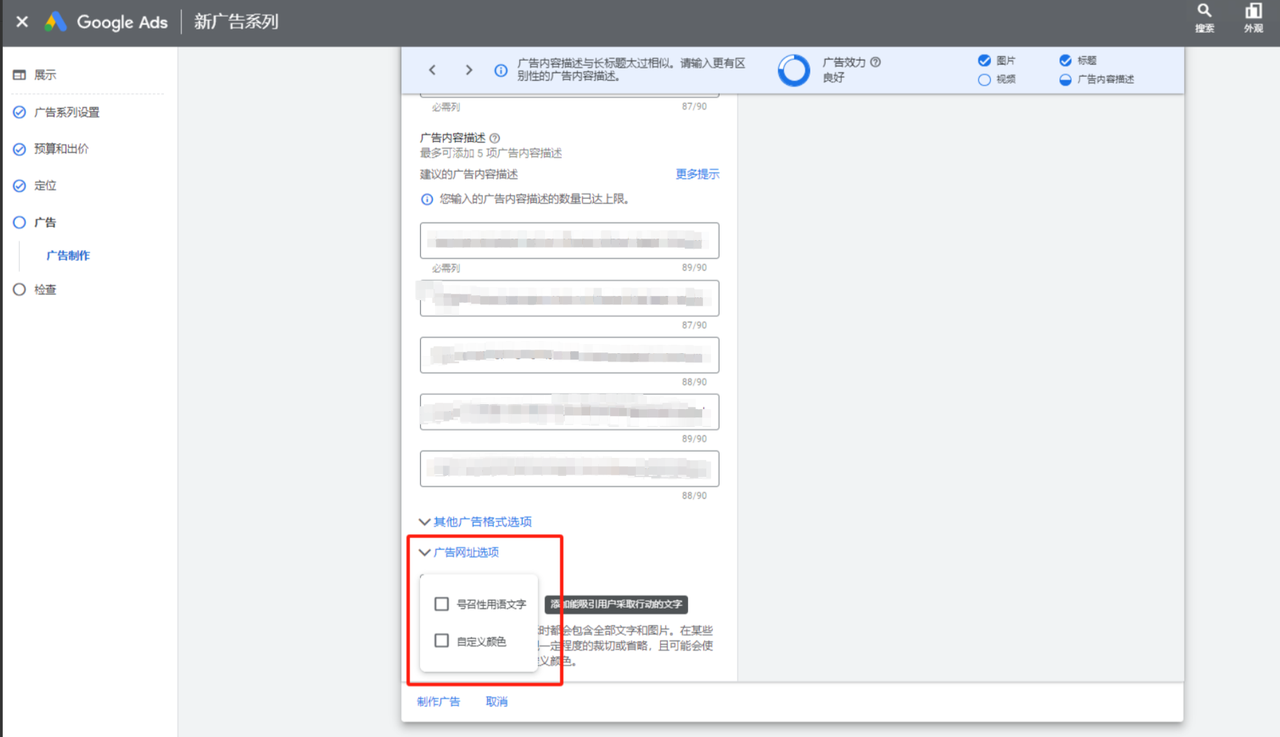
Task: Expand 广告网址选项 section
Action: 459,552
